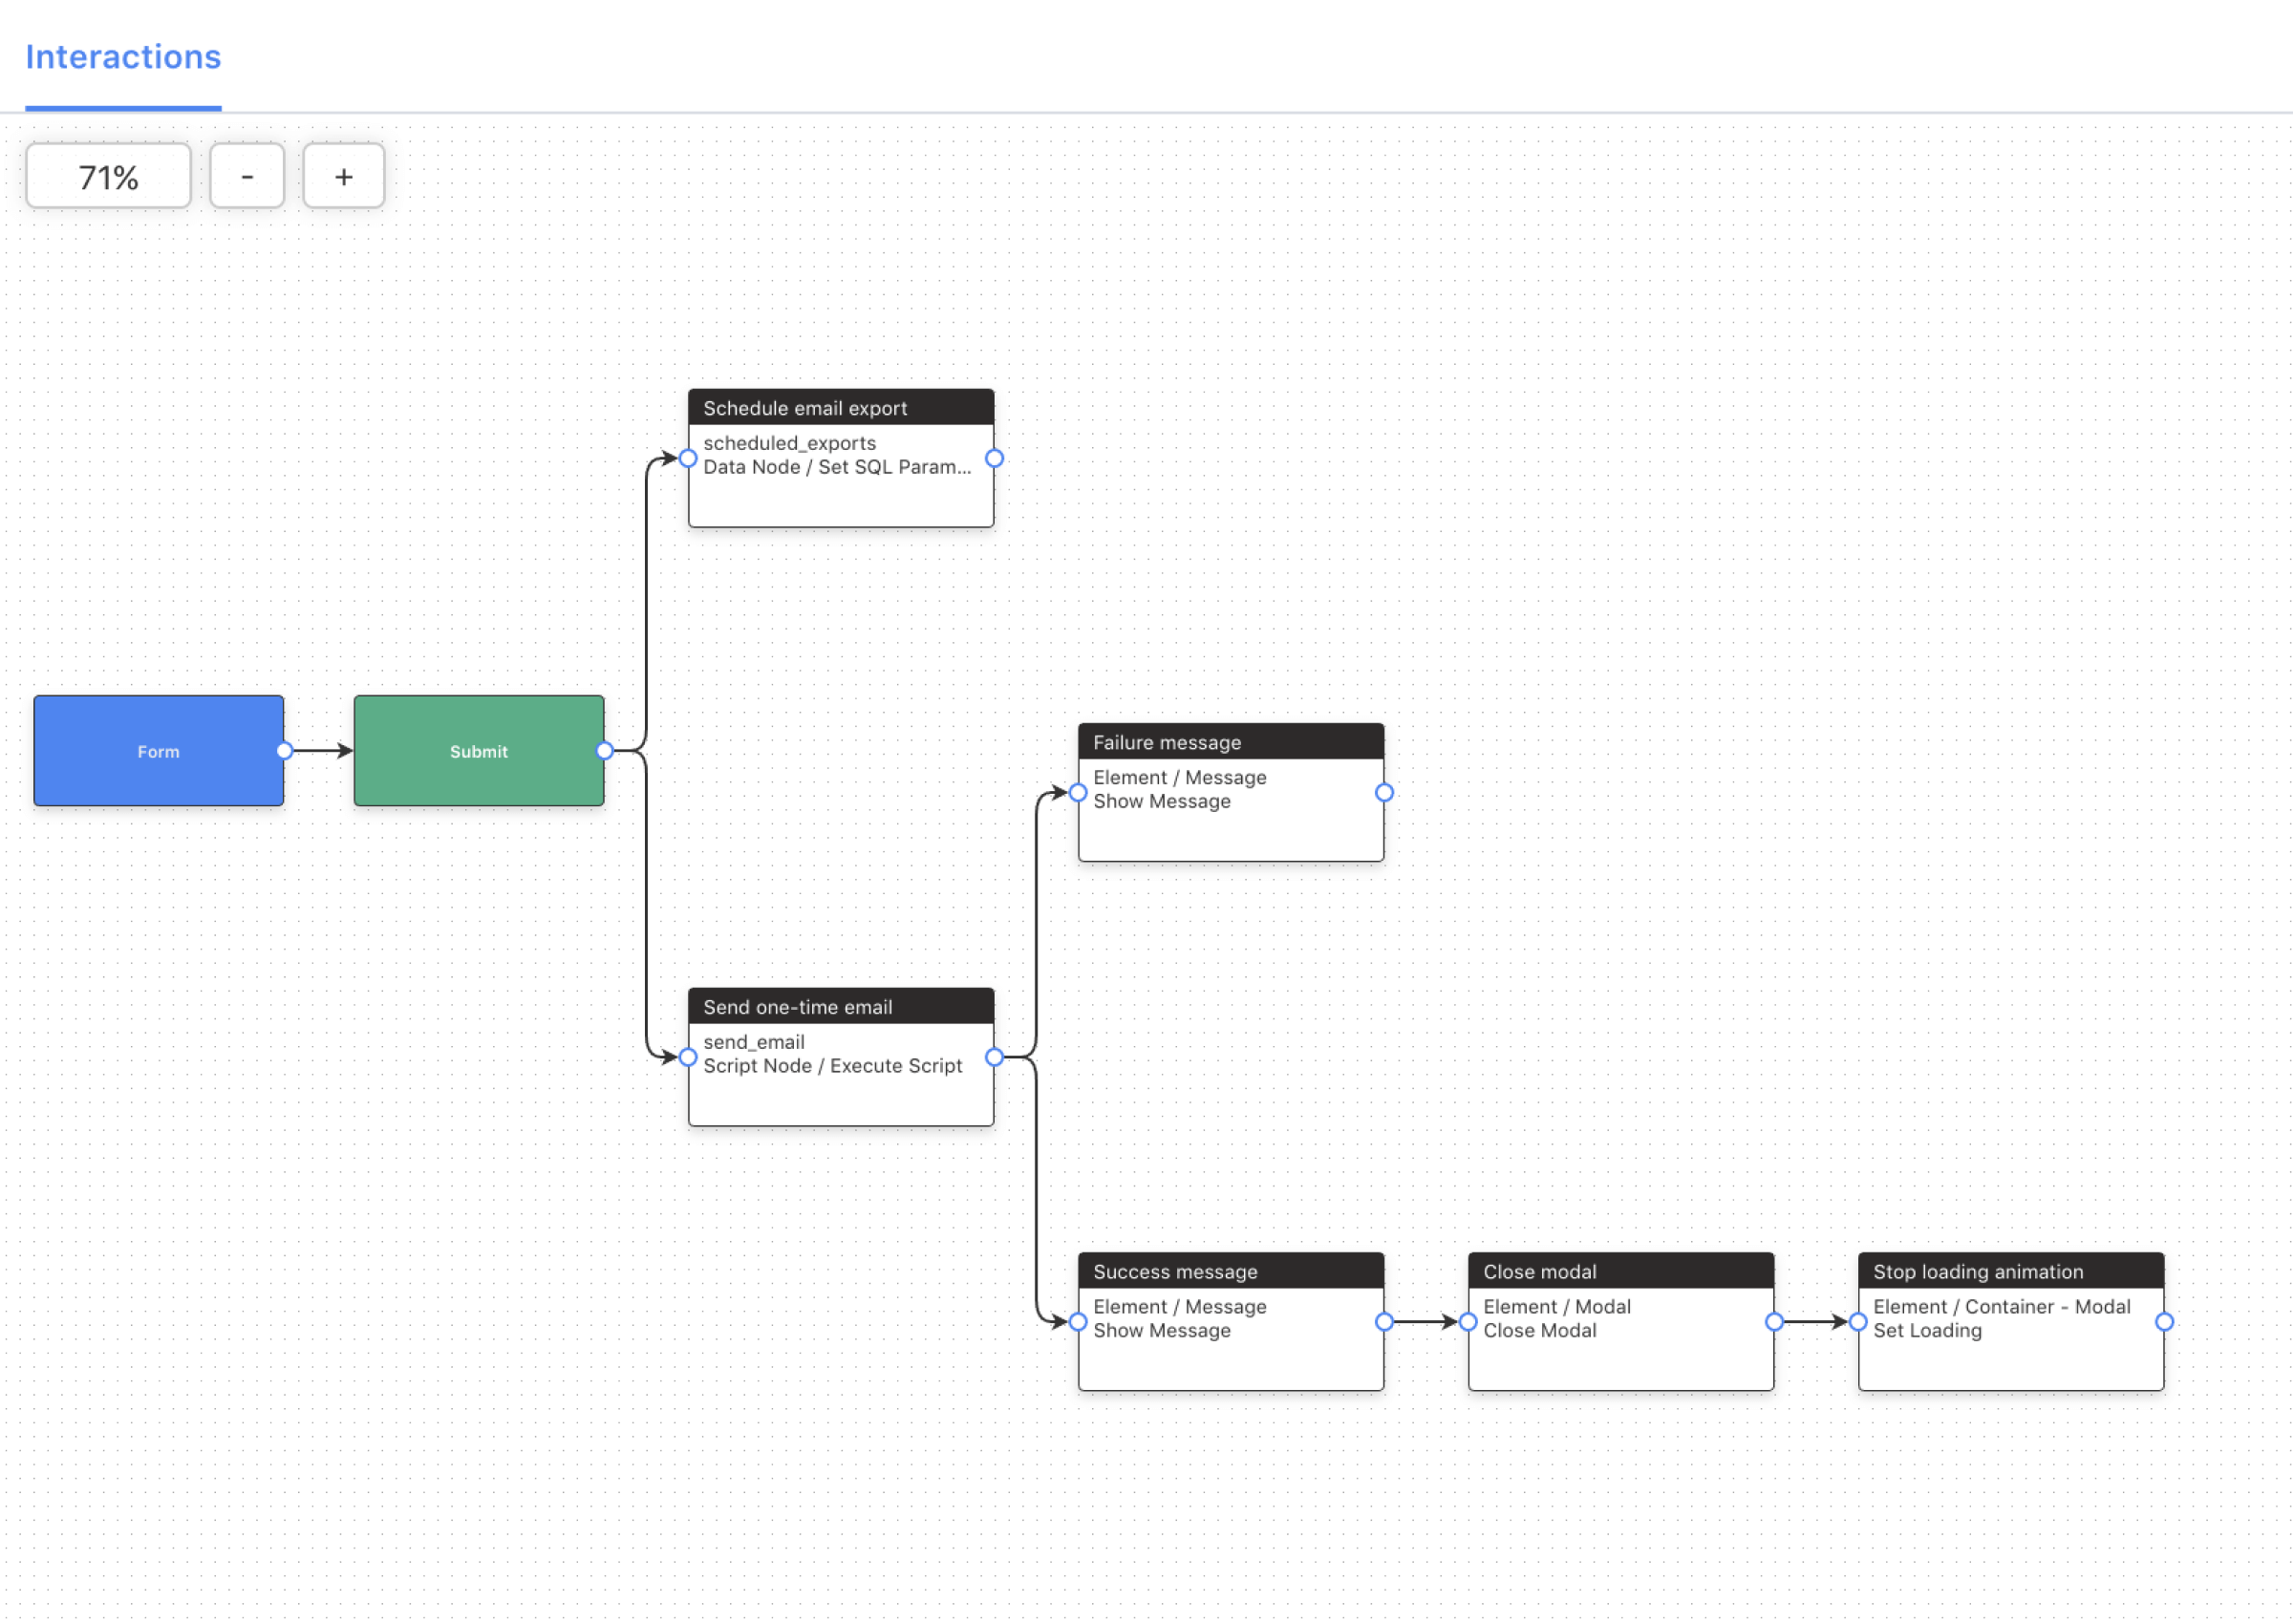Screen dimensions: 2293x1624
Task: Click Schedule email export output port
Action: tap(994, 459)
